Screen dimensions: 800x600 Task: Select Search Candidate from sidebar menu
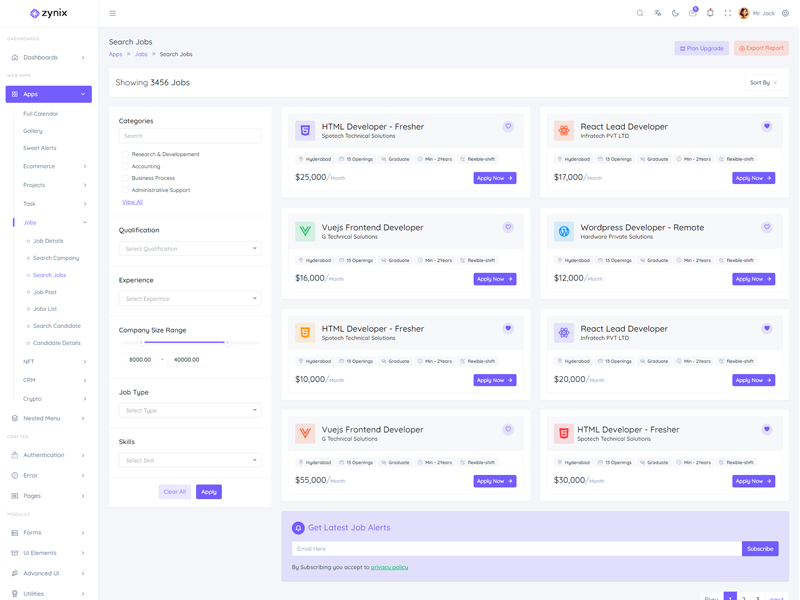pos(56,326)
